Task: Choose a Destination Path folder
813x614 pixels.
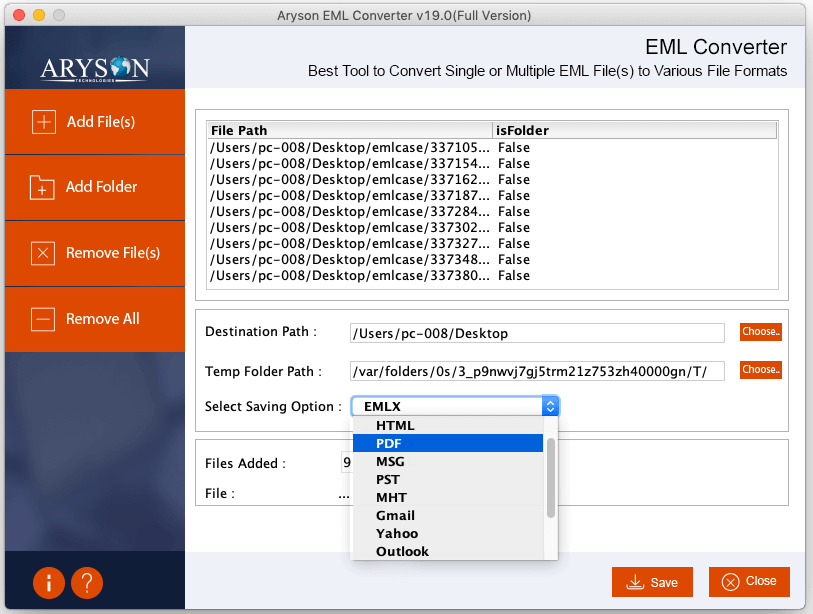Action: [x=761, y=332]
